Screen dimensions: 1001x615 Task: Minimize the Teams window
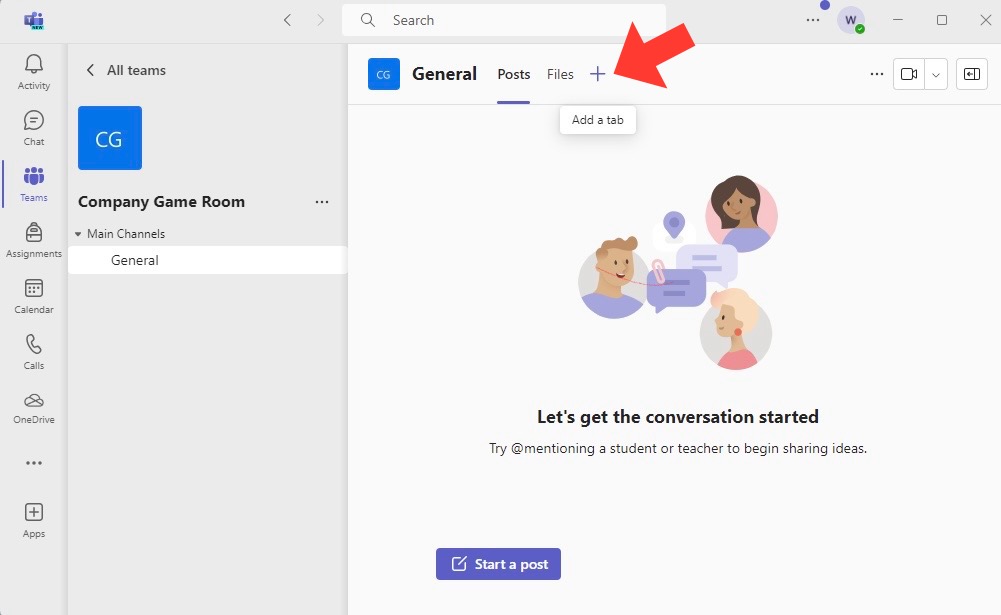[898, 20]
